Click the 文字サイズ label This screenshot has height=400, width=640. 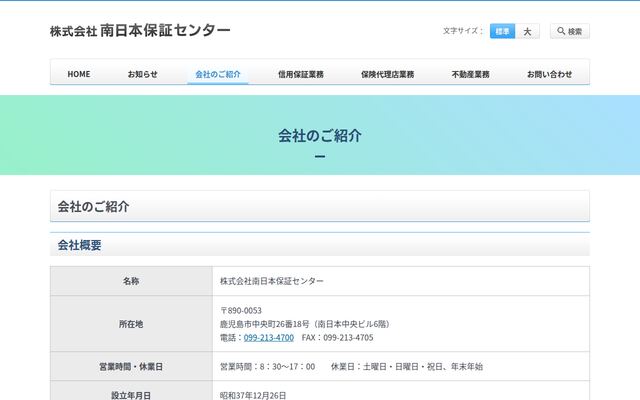click(x=463, y=31)
